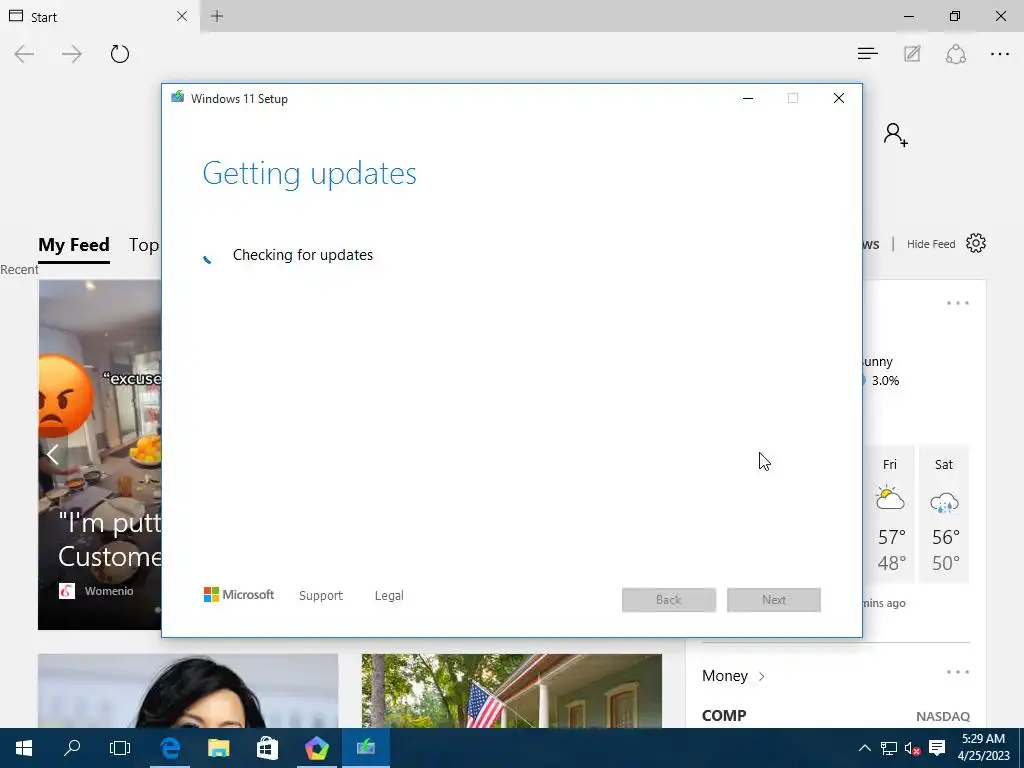Select the Start tab

point(98,16)
